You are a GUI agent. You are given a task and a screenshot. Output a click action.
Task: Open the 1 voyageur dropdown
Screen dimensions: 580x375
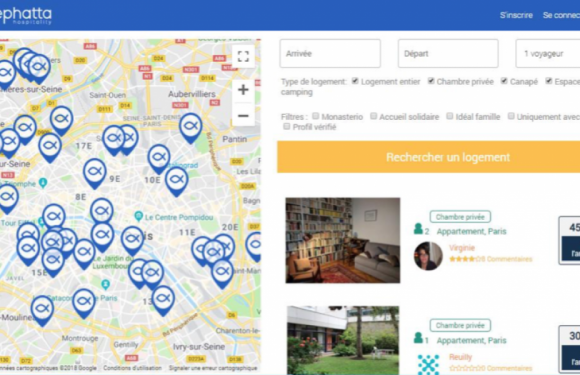point(548,54)
